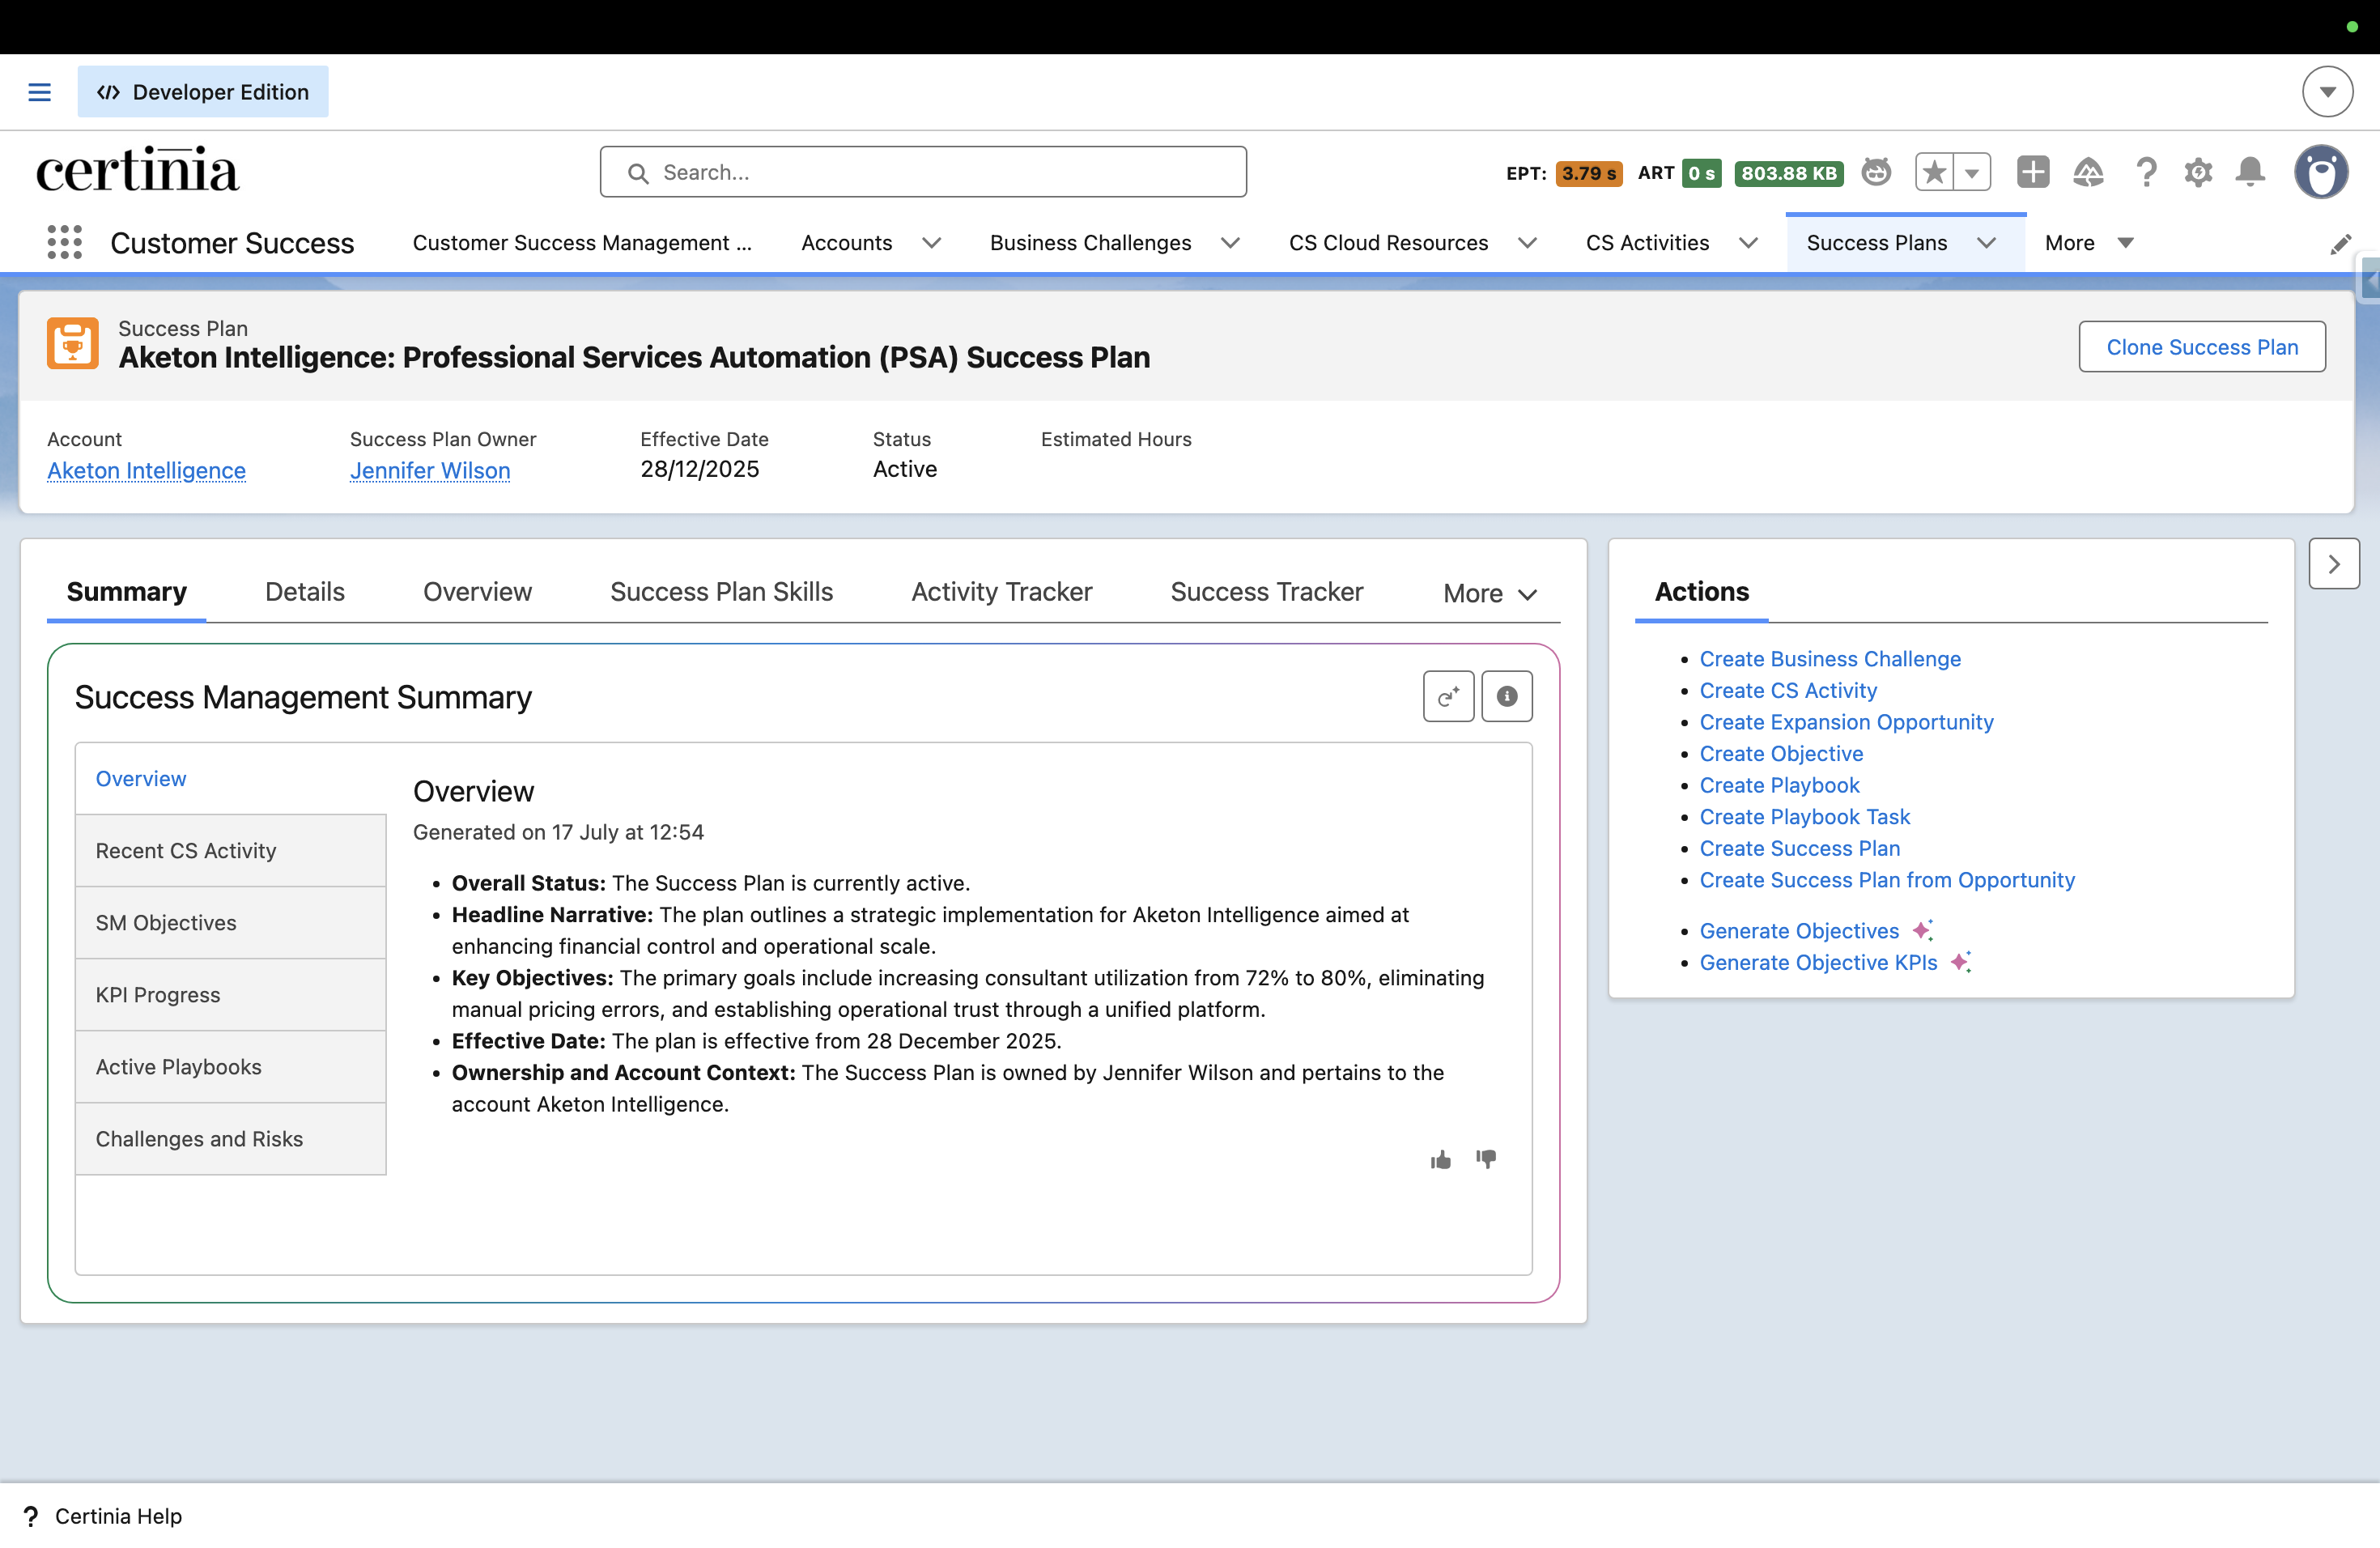Expand the navigation bar More menu
Image resolution: width=2380 pixels, height=1548 pixels.
2089,243
